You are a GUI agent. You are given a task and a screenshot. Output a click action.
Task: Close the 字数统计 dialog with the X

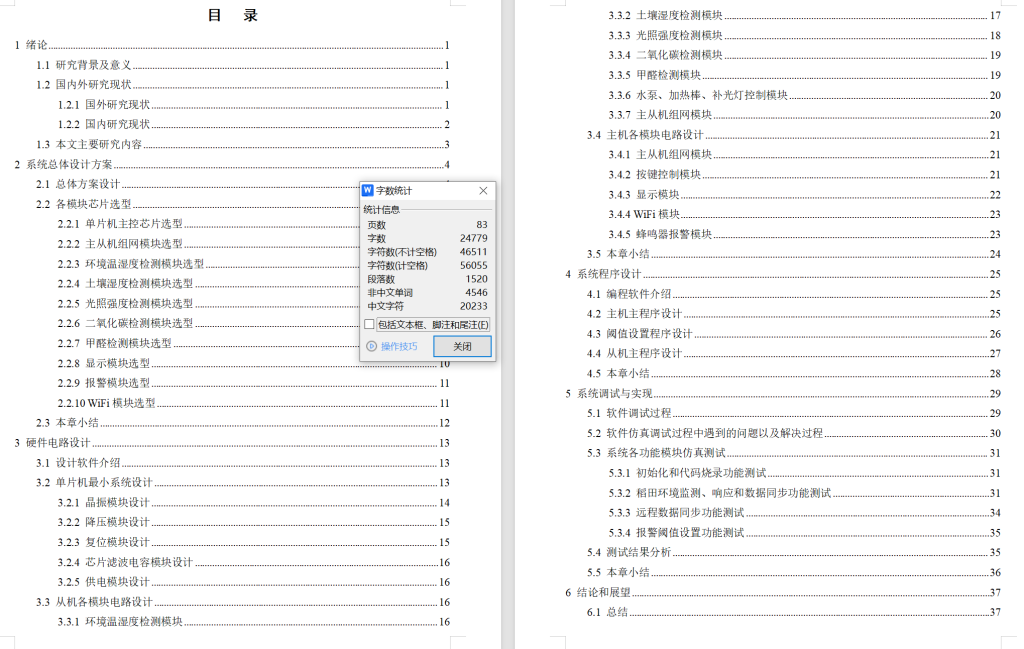482,190
